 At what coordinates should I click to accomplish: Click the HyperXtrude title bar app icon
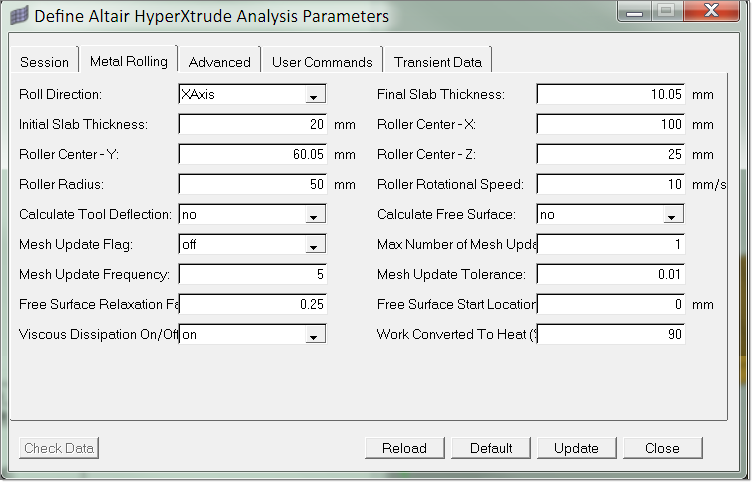(x=18, y=16)
